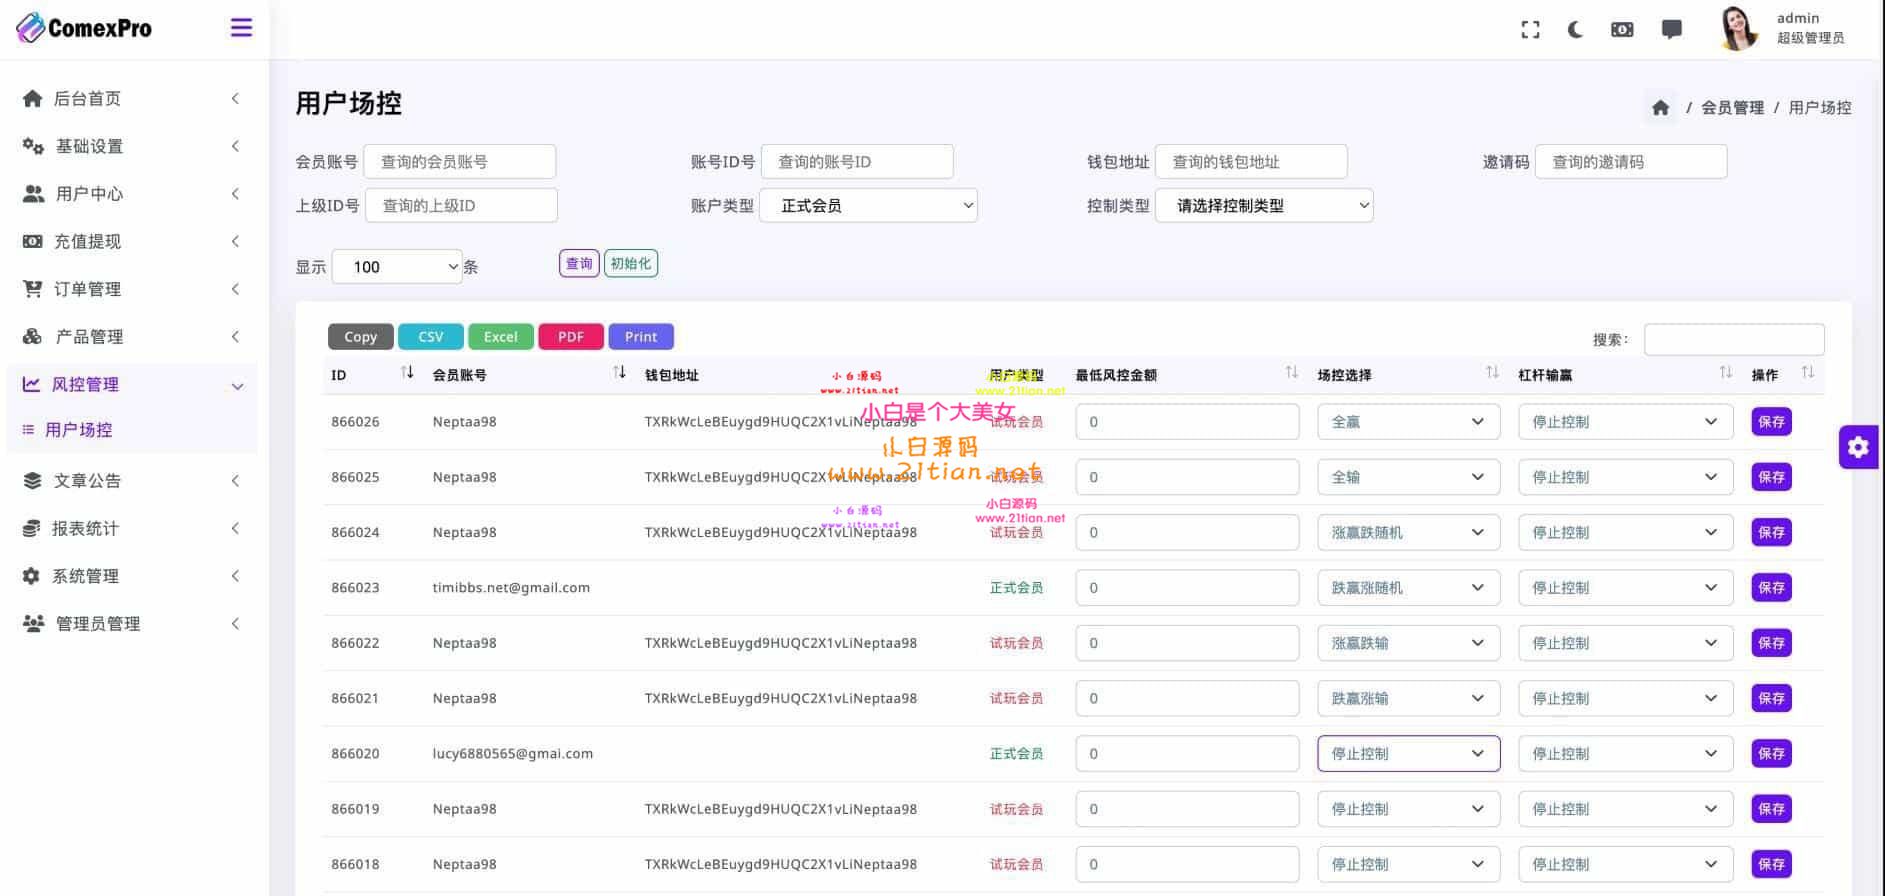This screenshot has width=1885, height=896.
Task: Focus the 账号ID号 search field
Action: pos(857,161)
